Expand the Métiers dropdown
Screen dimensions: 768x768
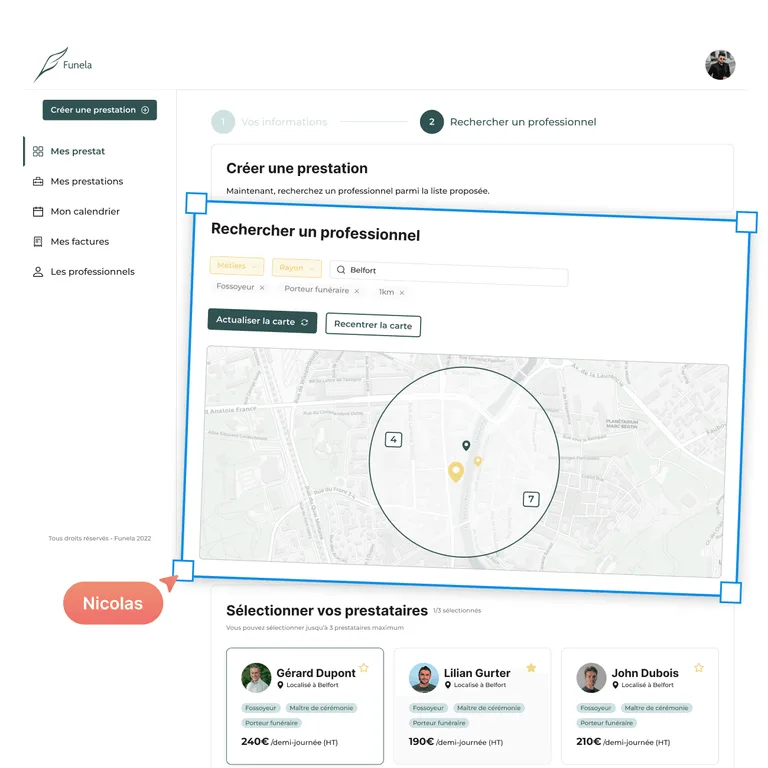point(237,266)
